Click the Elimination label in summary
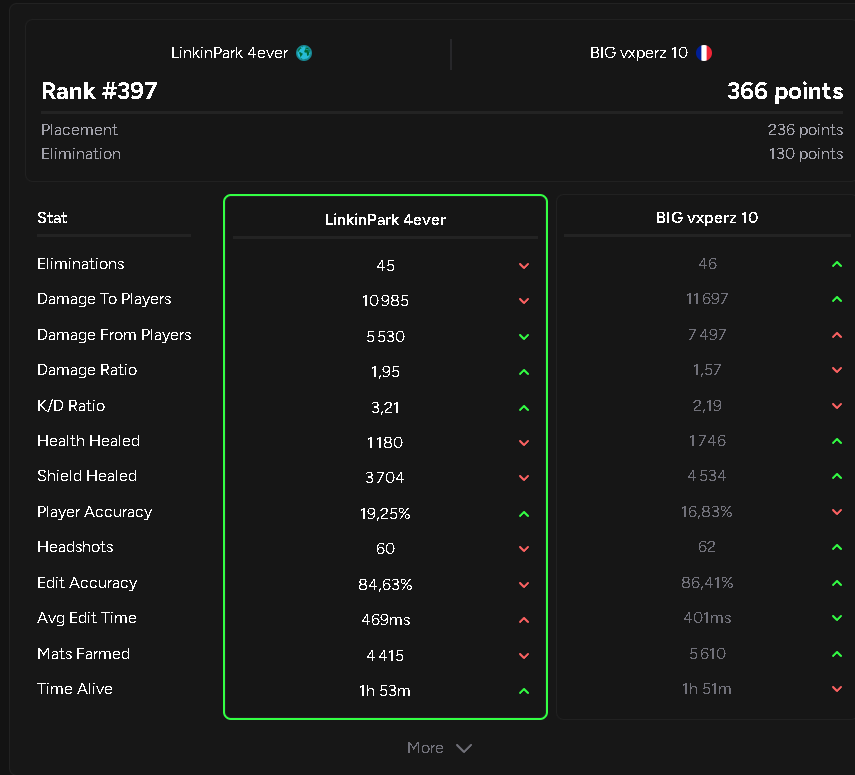Viewport: 855px width, 775px height. click(81, 154)
